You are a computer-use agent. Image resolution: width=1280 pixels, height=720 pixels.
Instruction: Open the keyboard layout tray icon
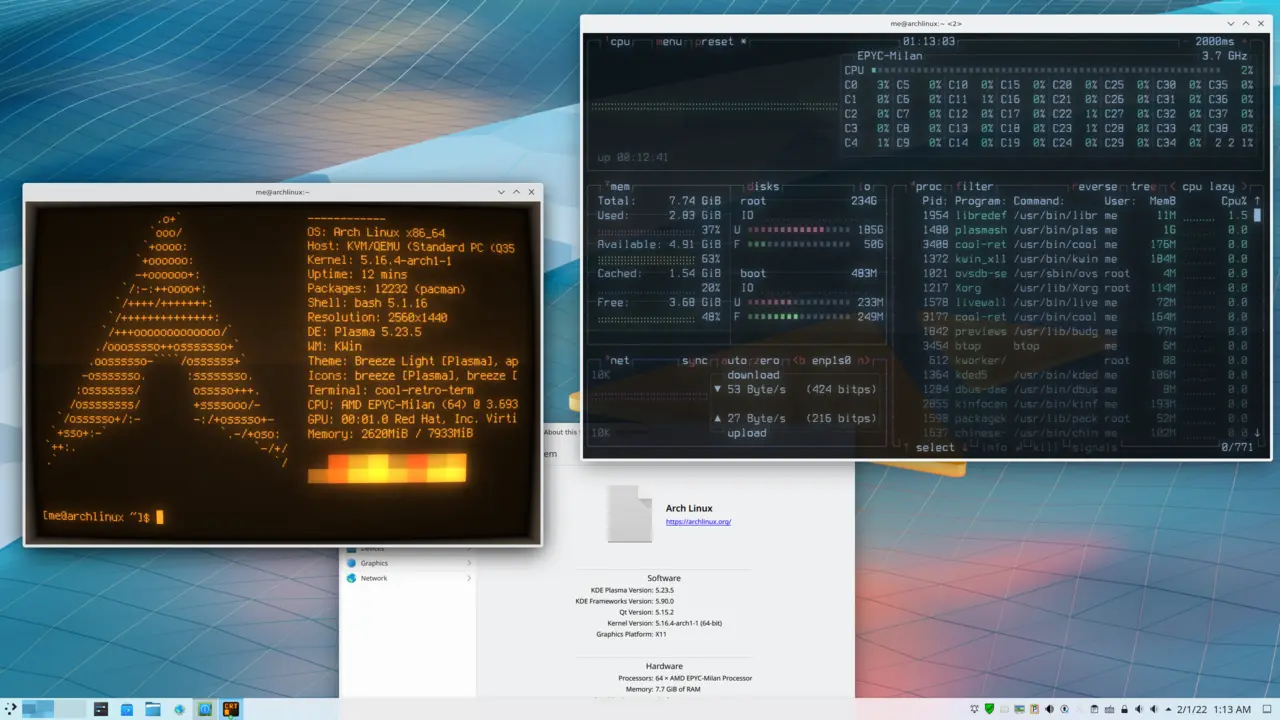(1109, 709)
